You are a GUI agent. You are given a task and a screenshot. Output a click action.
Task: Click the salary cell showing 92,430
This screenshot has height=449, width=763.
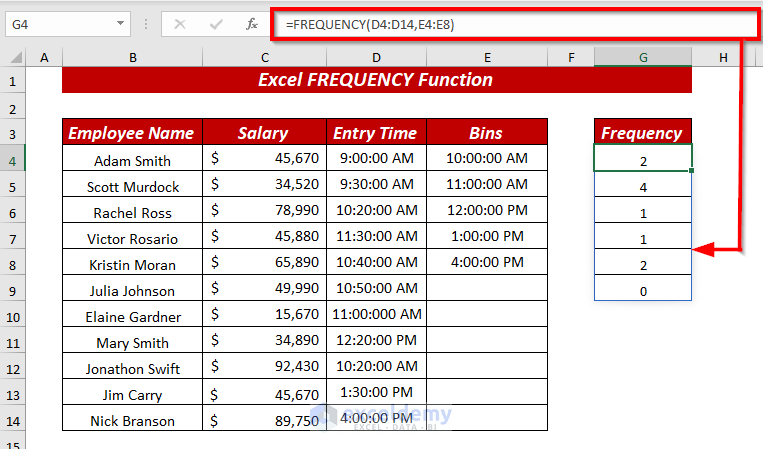[264, 368]
